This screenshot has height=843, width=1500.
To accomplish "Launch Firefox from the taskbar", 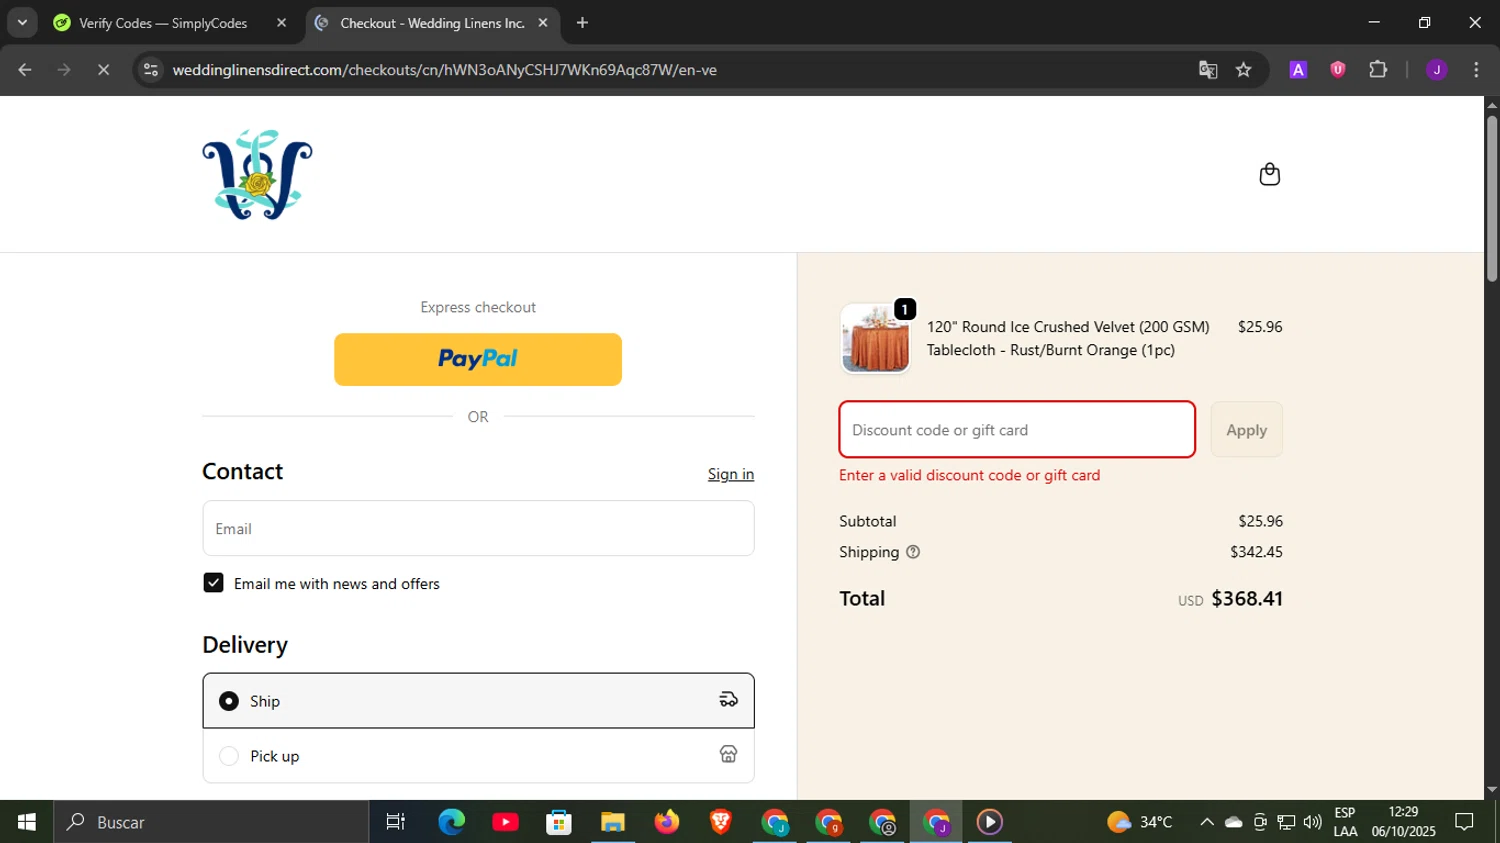I will click(666, 822).
